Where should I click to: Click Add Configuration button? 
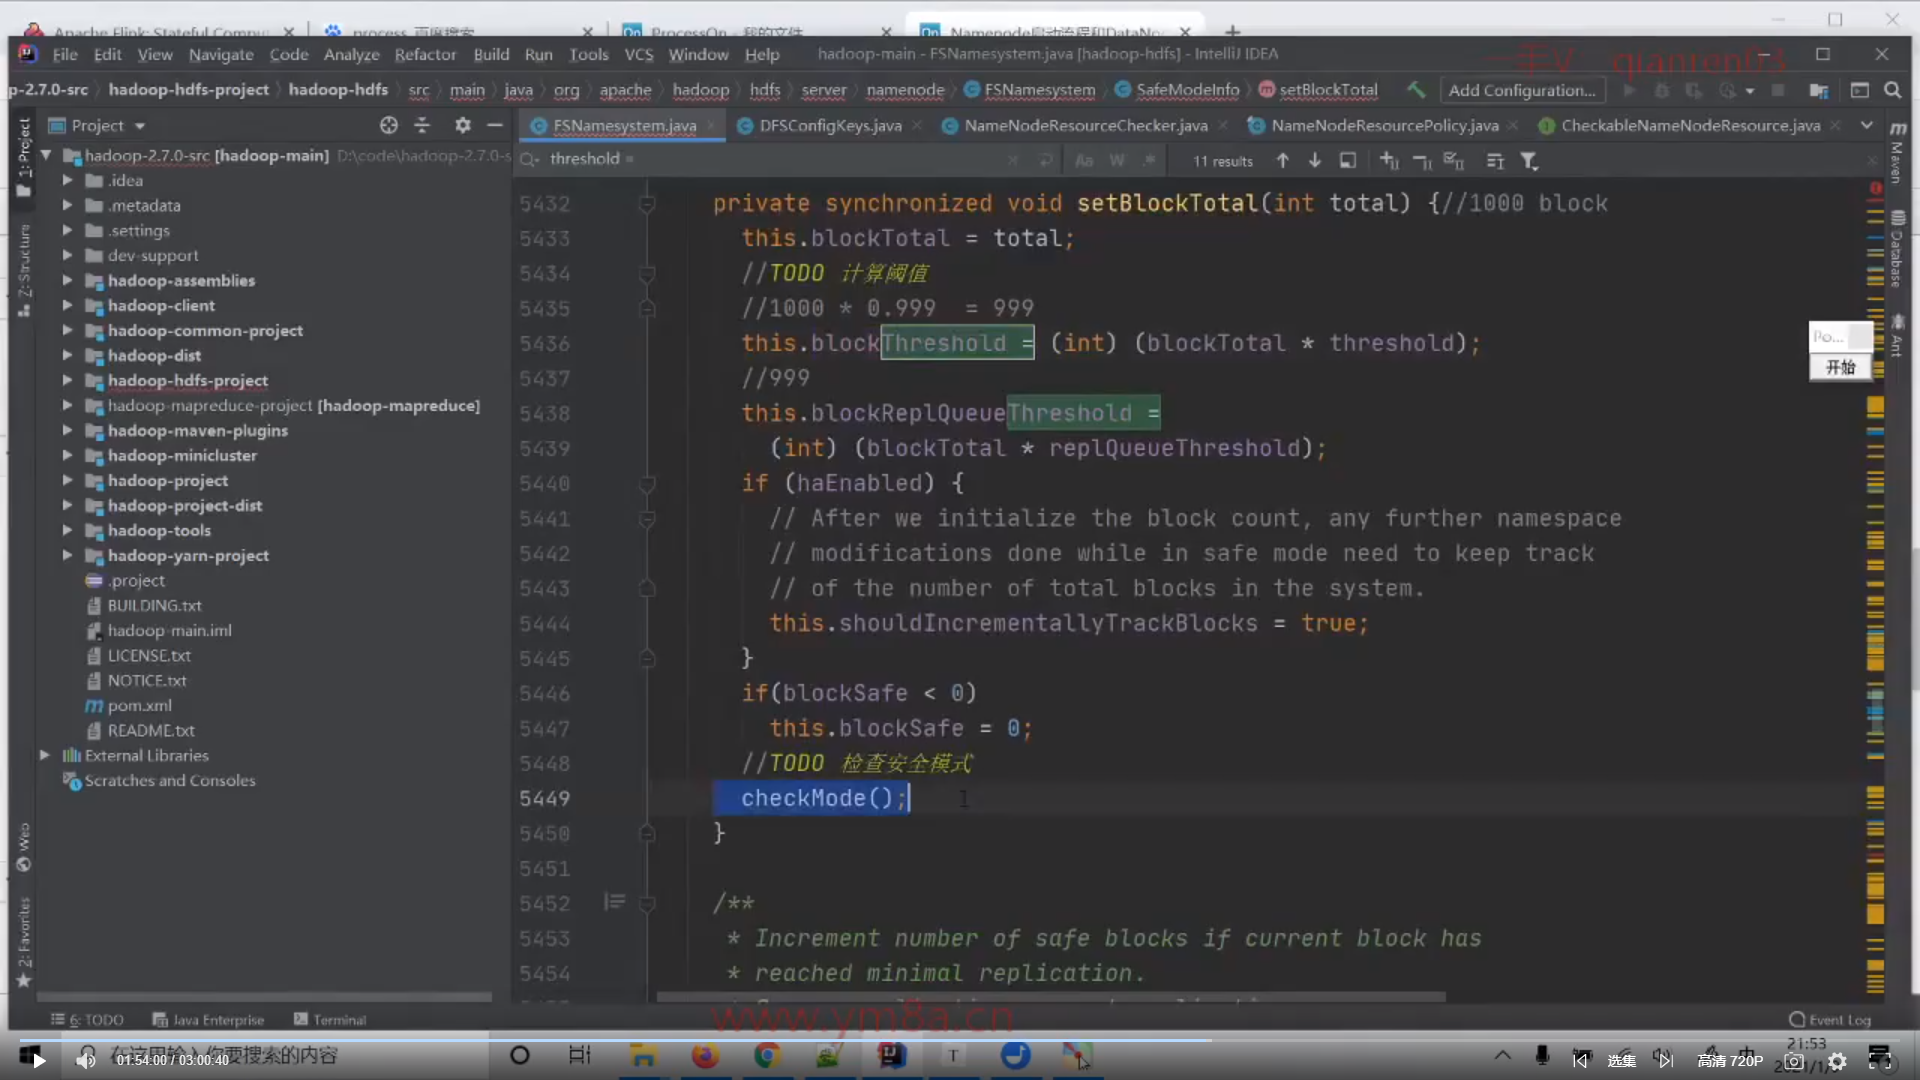(x=1521, y=90)
